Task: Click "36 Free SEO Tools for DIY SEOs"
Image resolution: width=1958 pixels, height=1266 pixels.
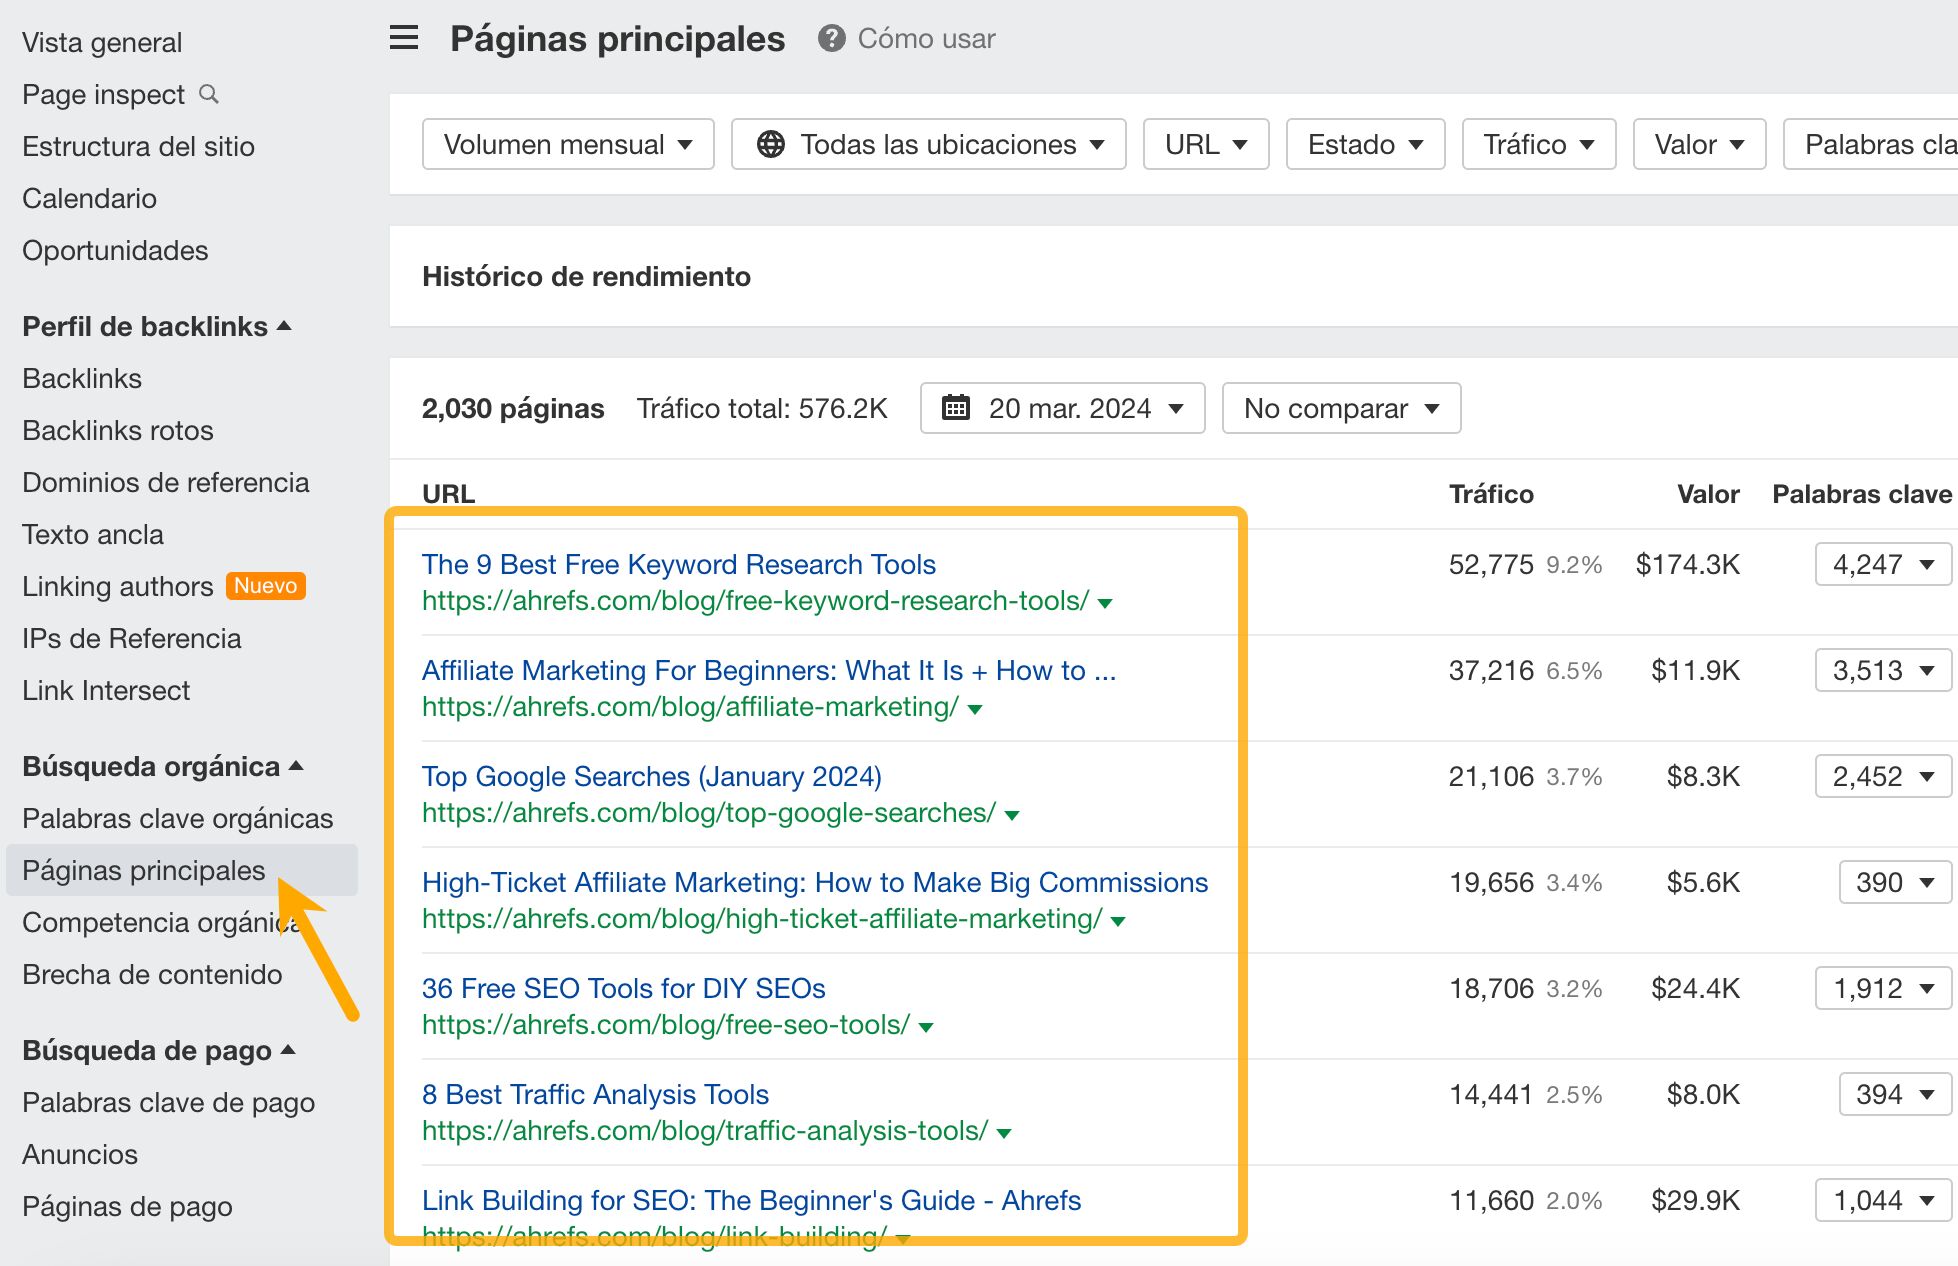Action: point(623,988)
